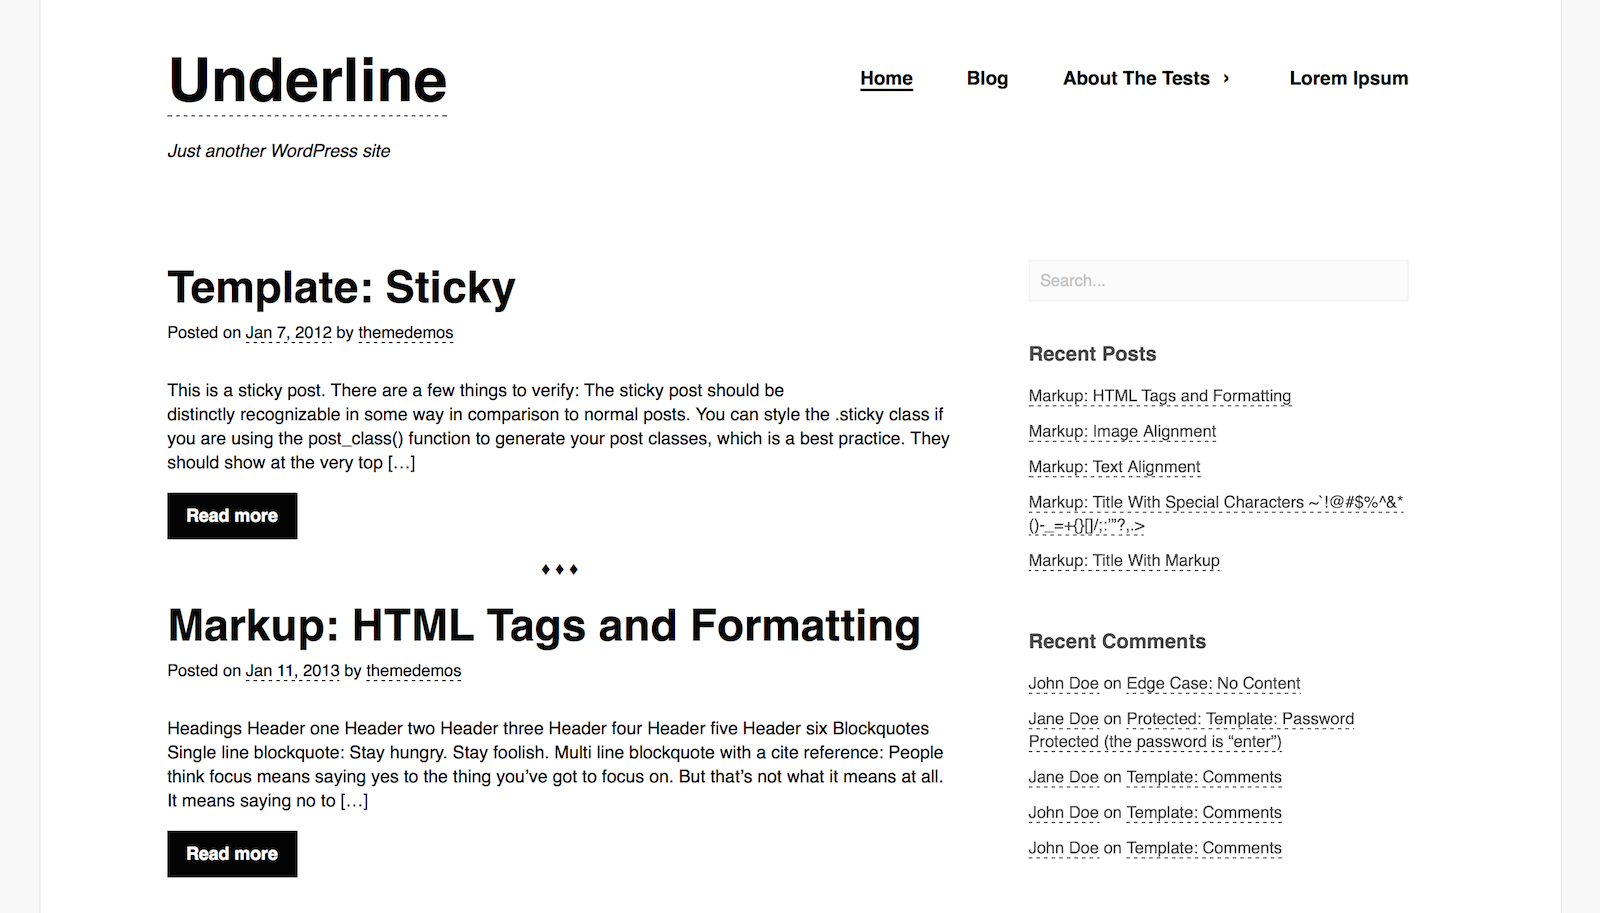Open Markup: Image Alignment recent post
1600x913 pixels.
[x=1122, y=432]
